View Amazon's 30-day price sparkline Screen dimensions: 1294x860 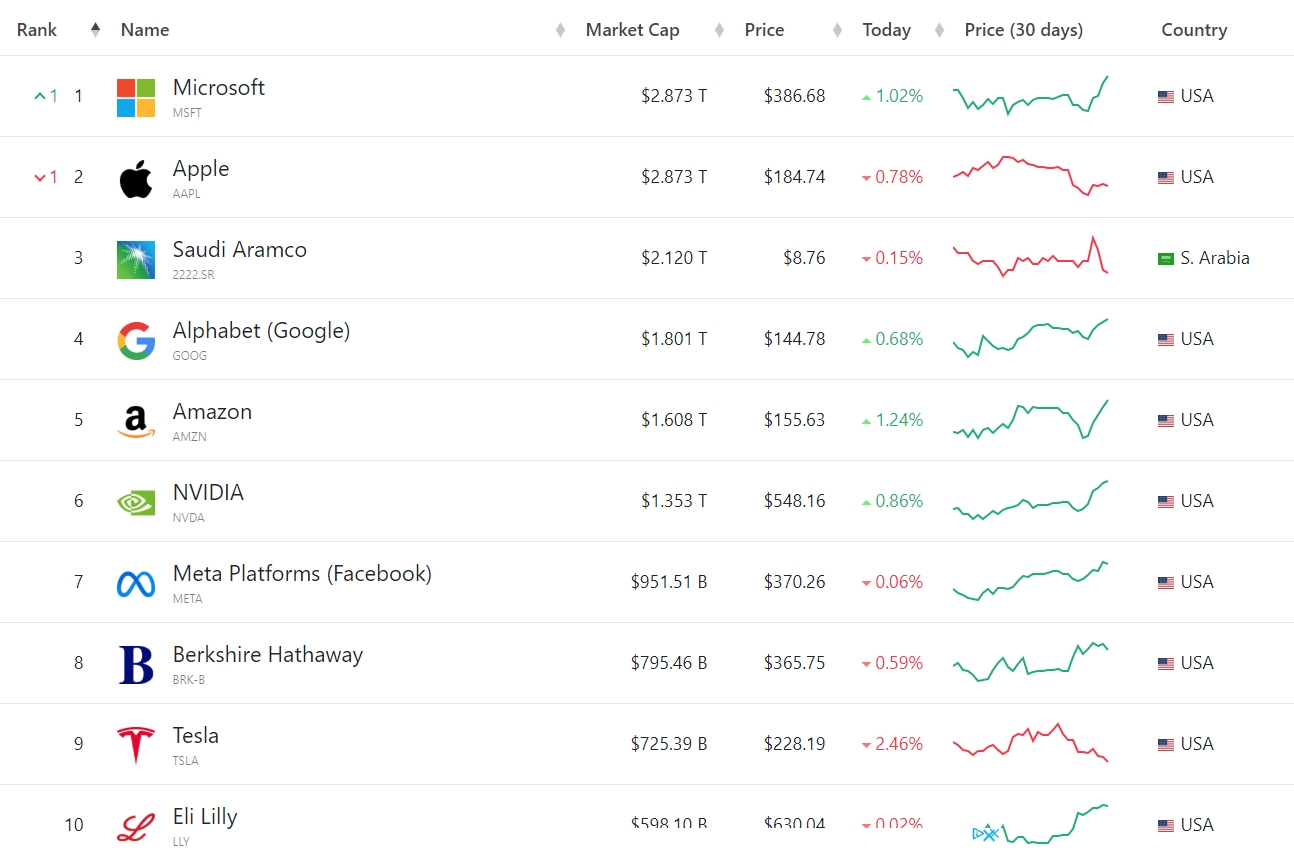point(1030,420)
